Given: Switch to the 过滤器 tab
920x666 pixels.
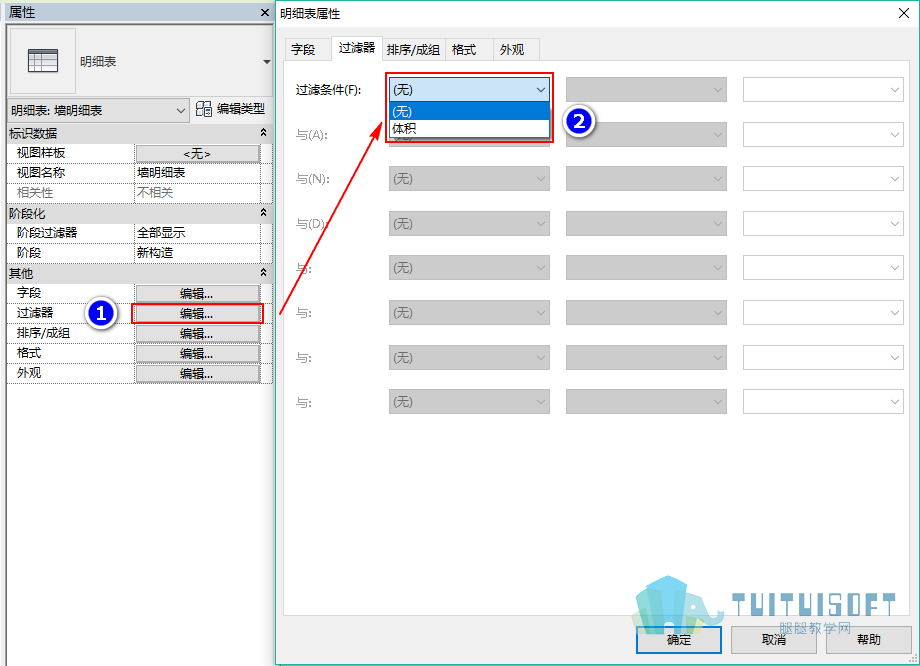Looking at the screenshot, I should pos(357,48).
